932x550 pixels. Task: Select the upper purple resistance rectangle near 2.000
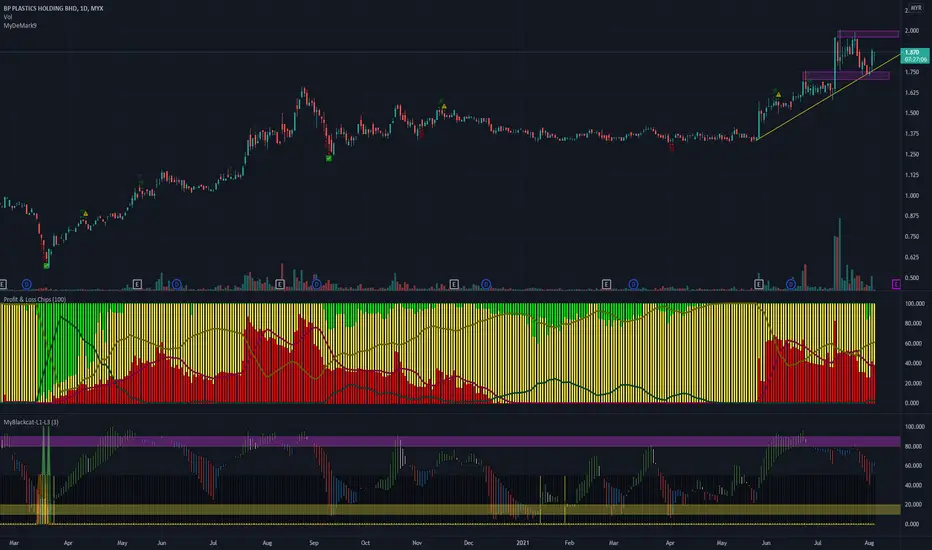click(x=868, y=34)
